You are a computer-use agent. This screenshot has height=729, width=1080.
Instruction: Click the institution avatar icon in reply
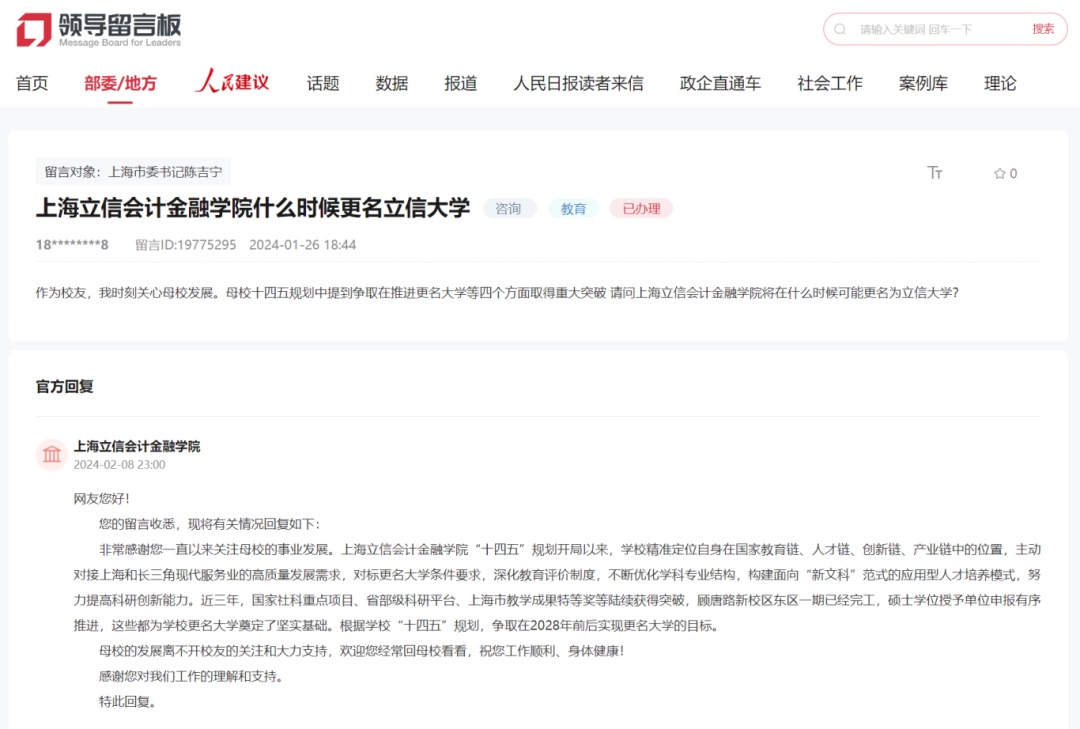[x=51, y=455]
